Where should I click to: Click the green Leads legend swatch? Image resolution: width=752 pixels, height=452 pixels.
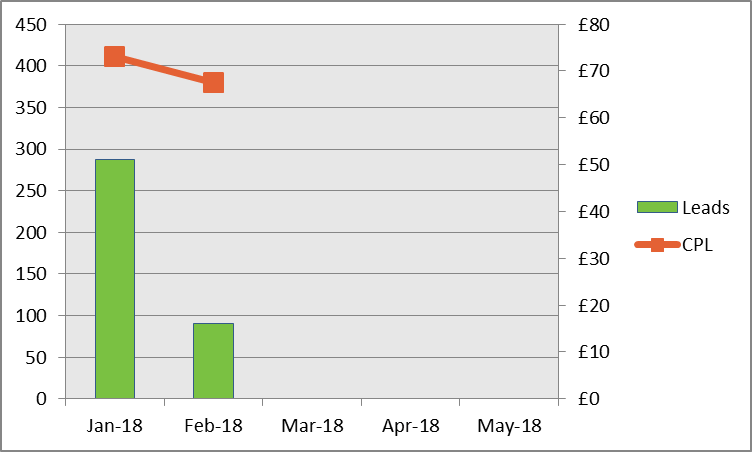pos(657,208)
